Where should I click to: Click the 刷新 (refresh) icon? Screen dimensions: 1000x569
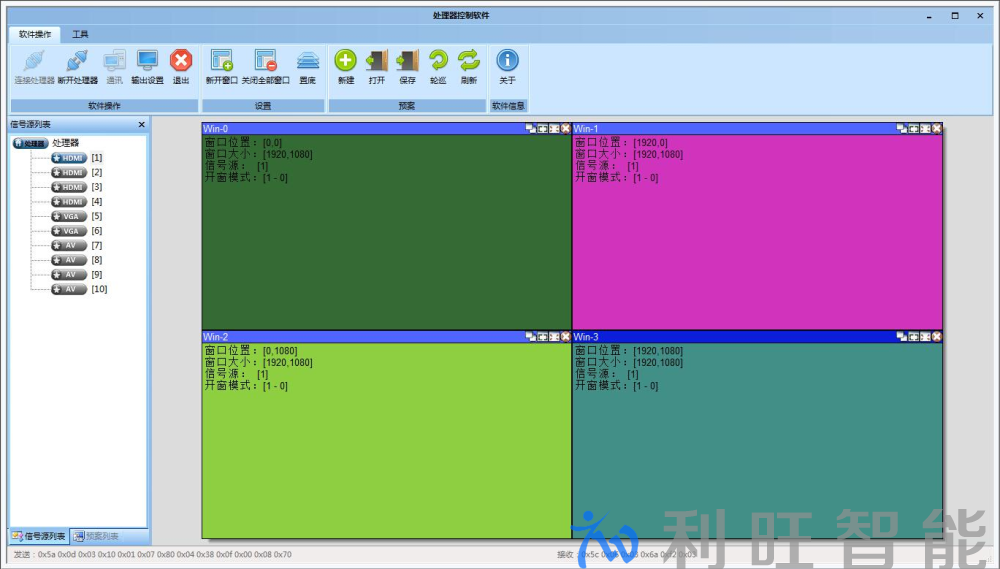click(469, 66)
